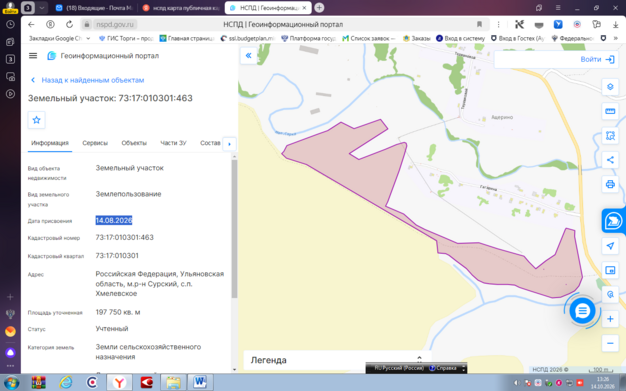Click the info panel vertical scrollbar
This screenshot has height=391, width=626.
point(234,228)
